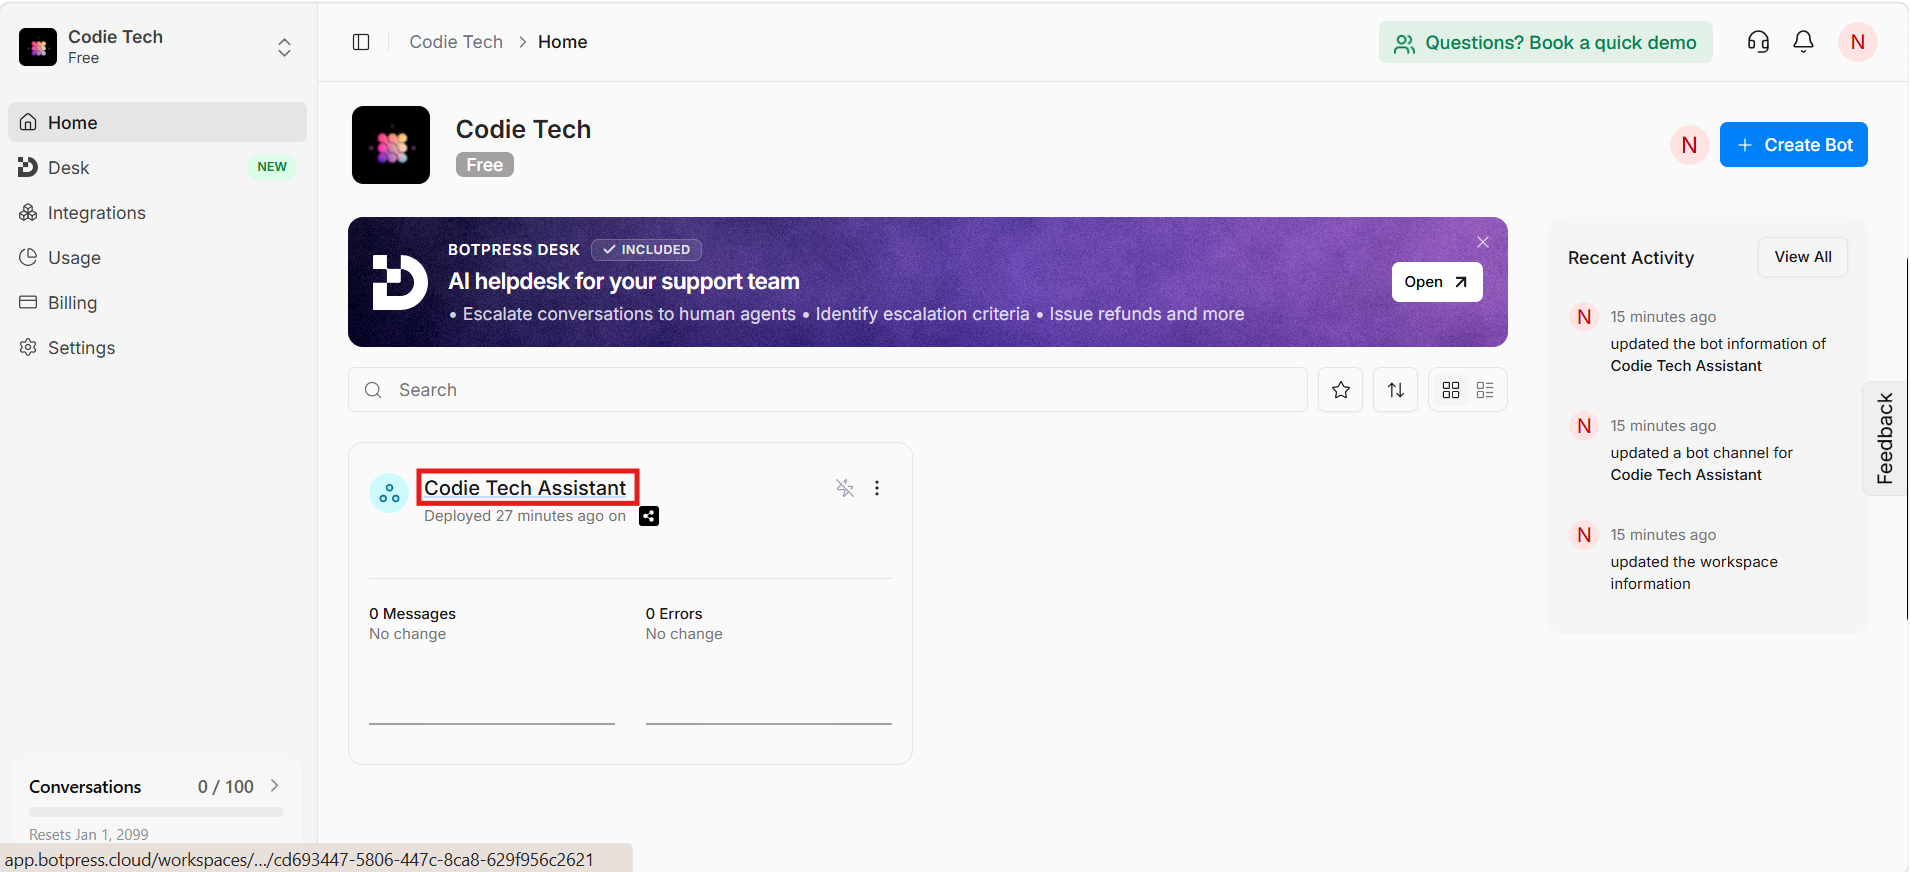The width and height of the screenshot is (1911, 872).
Task: Click the Resets Jan 1, 2099 text
Action: pyautogui.click(x=89, y=834)
